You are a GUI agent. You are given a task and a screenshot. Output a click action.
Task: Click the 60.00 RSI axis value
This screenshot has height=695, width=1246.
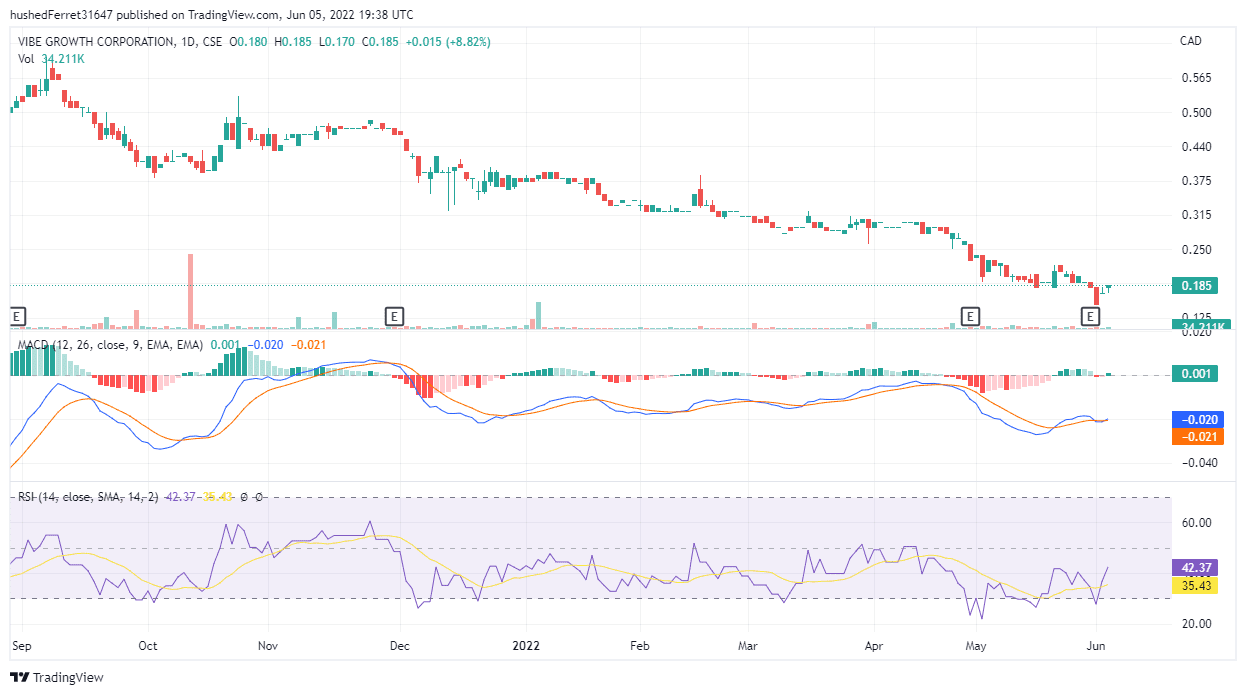pos(1196,522)
